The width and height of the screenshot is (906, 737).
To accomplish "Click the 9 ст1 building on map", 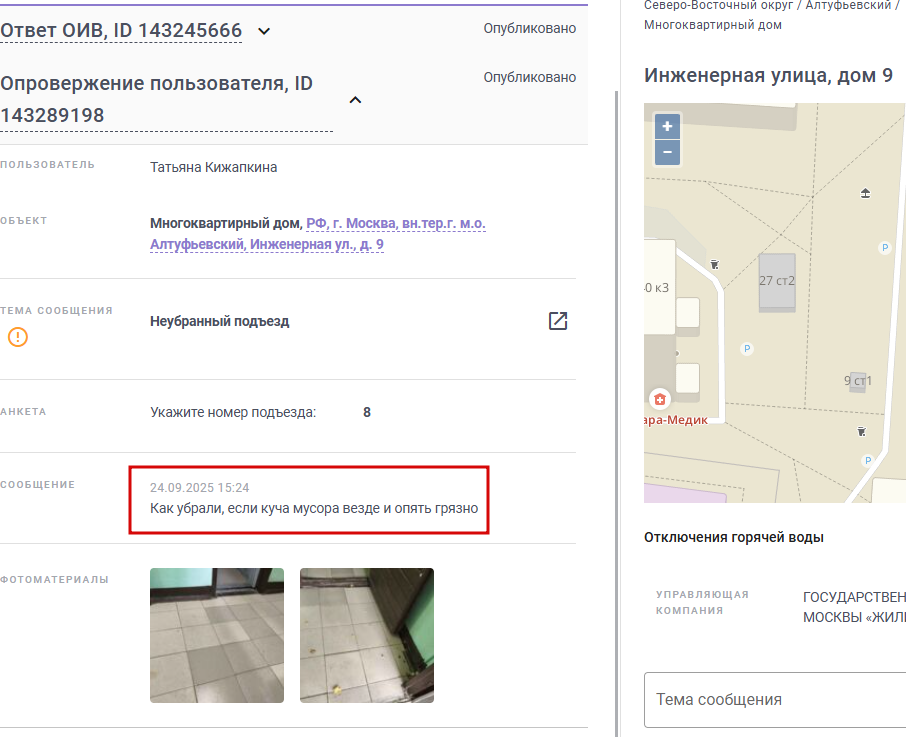I will point(858,381).
